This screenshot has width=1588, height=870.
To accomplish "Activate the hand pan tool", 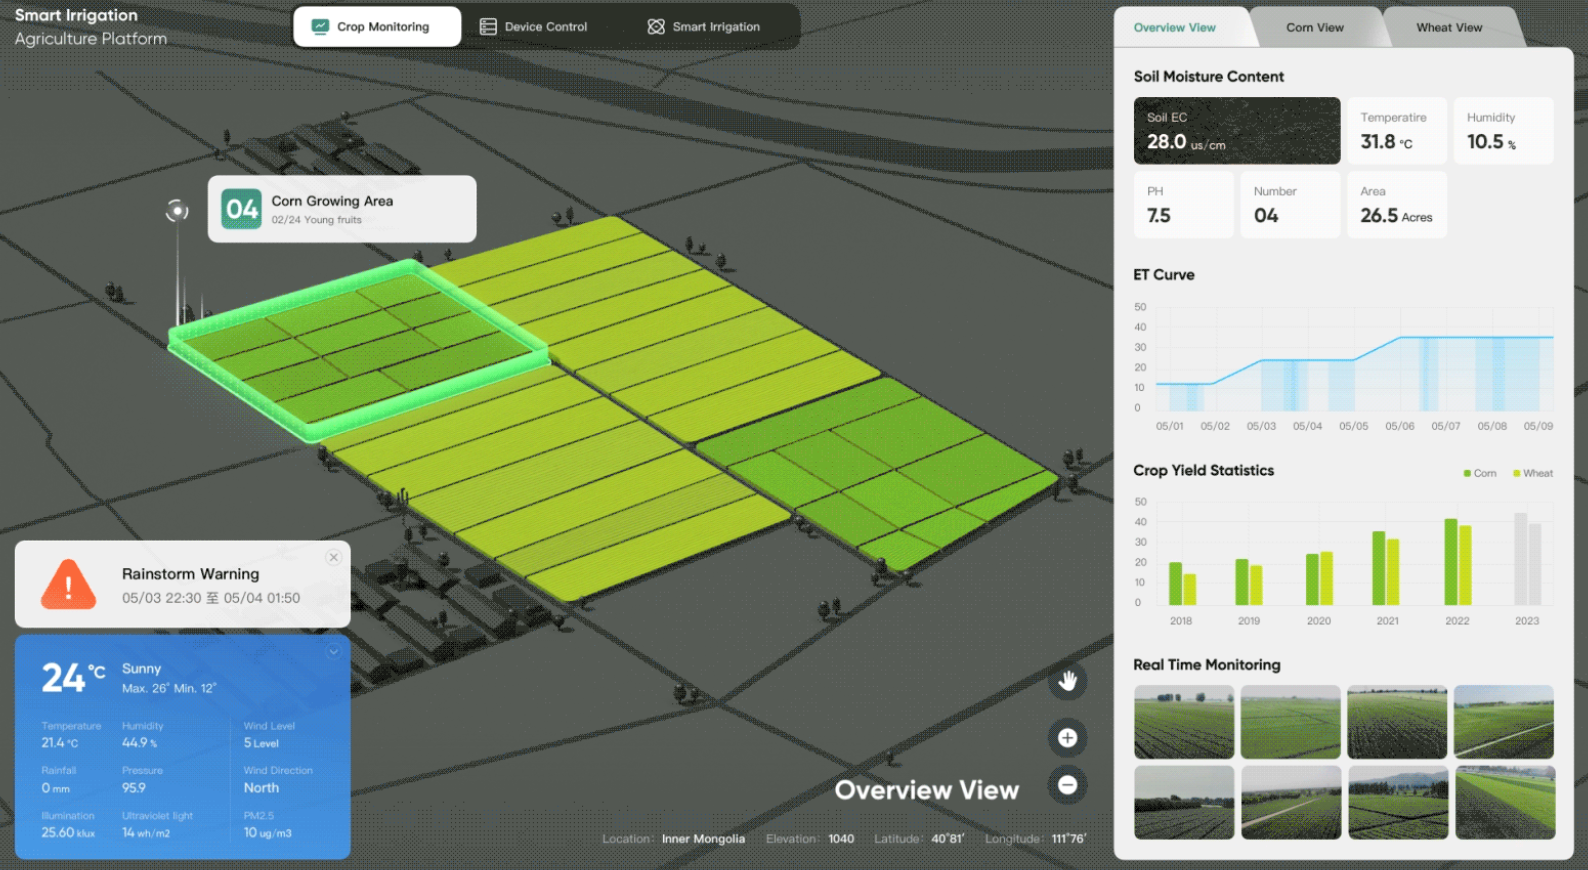I will 1067,681.
